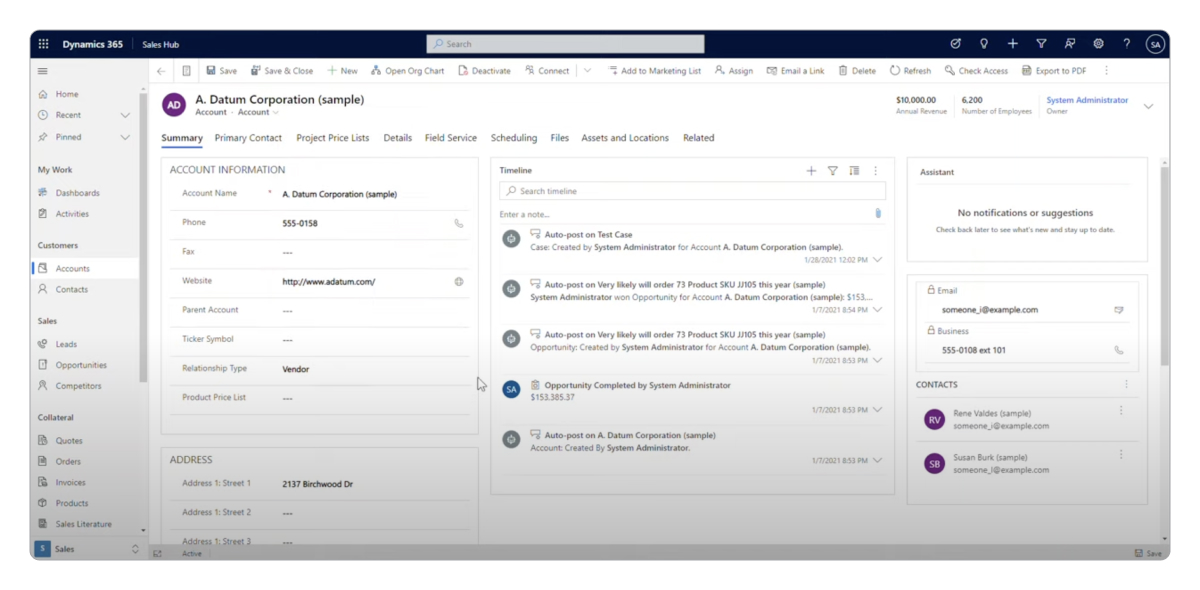Click the email icon beside someone_i@example.com
The height and width of the screenshot is (590, 1200).
[1119, 310]
